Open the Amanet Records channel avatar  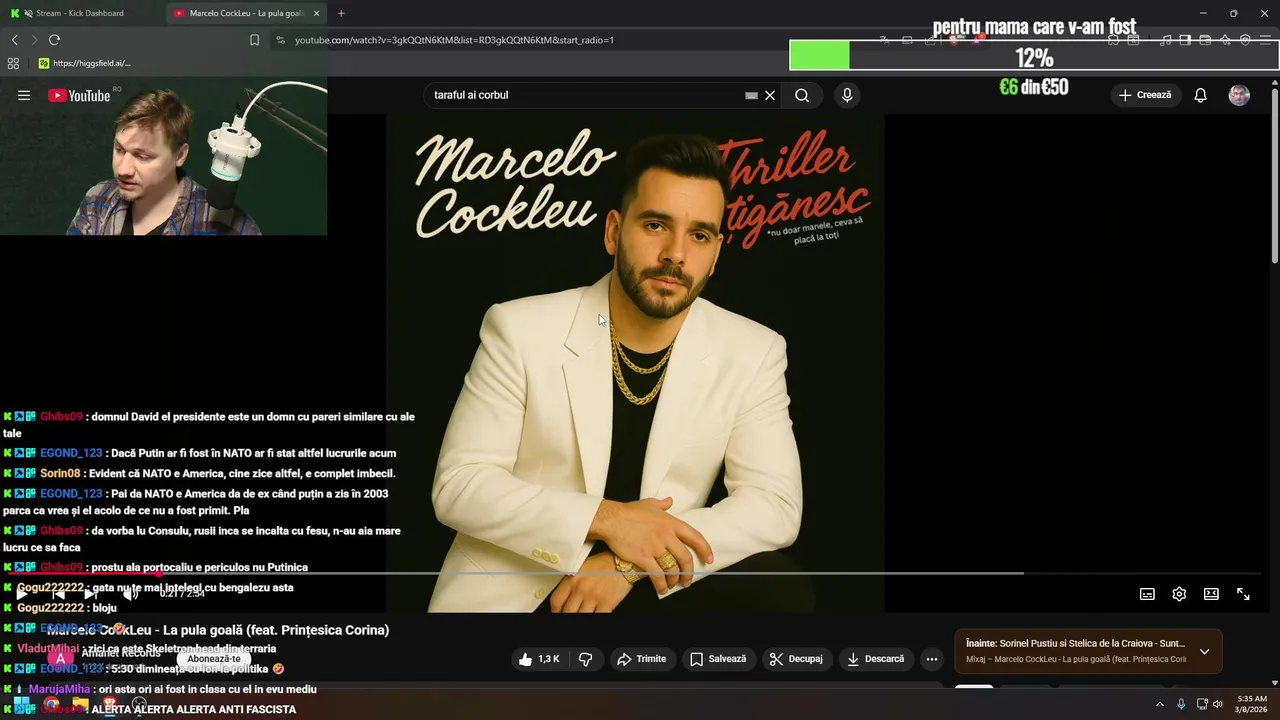[60, 659]
